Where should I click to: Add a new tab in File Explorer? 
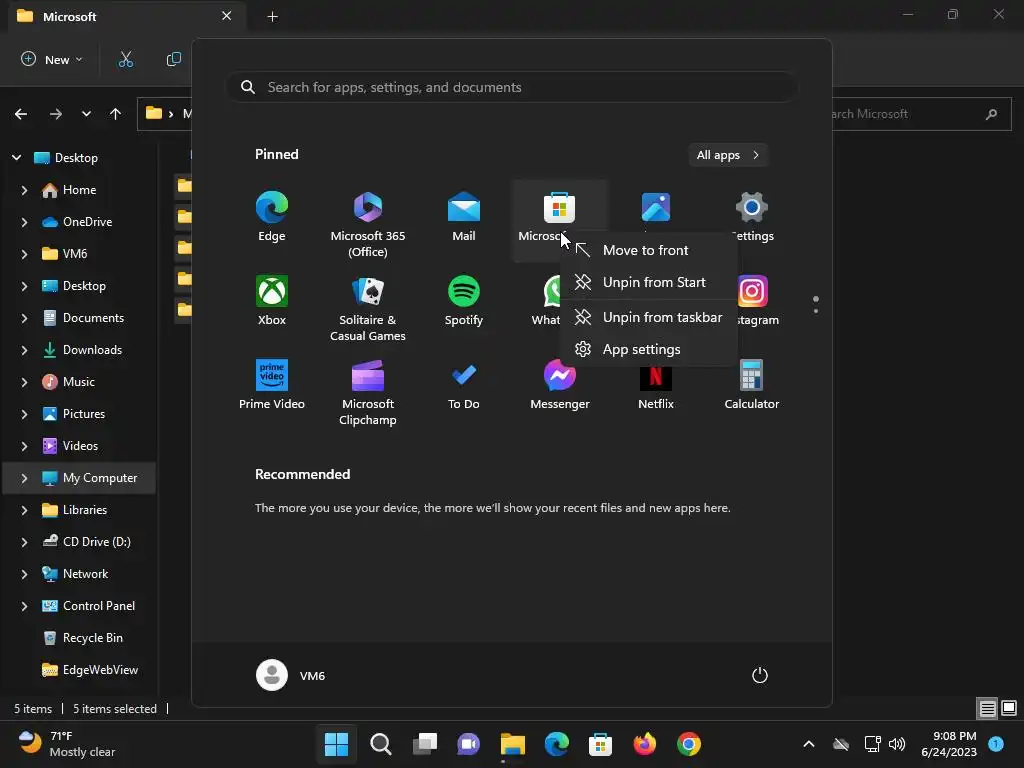[273, 16]
